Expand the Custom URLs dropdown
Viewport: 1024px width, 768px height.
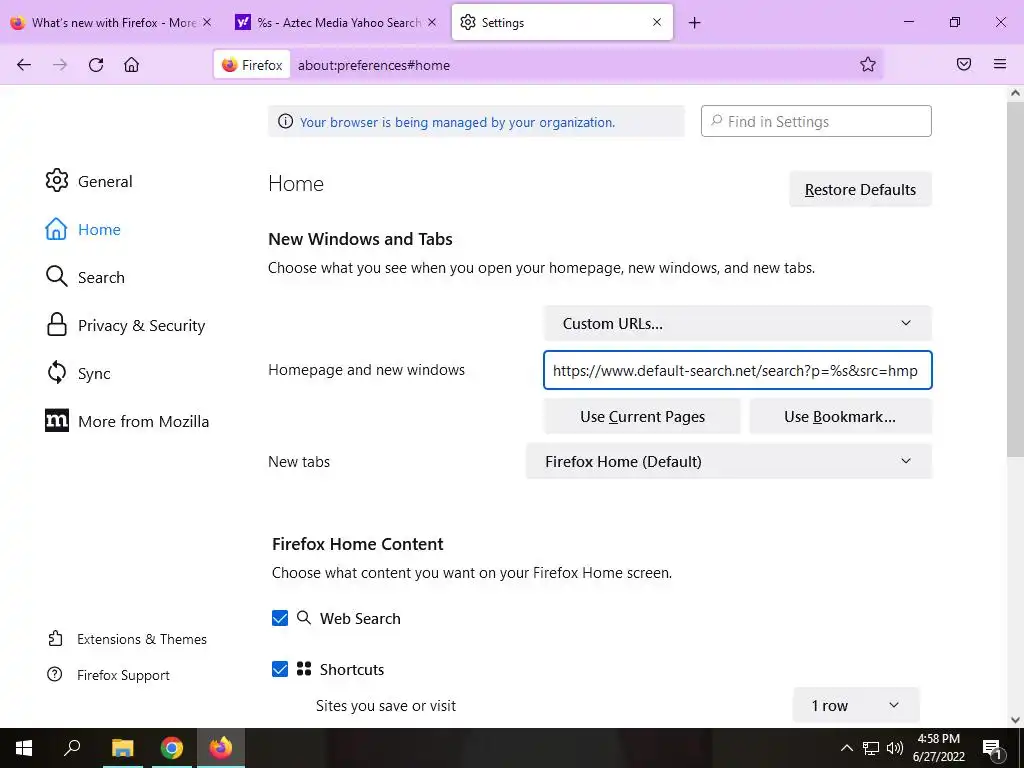(x=737, y=323)
